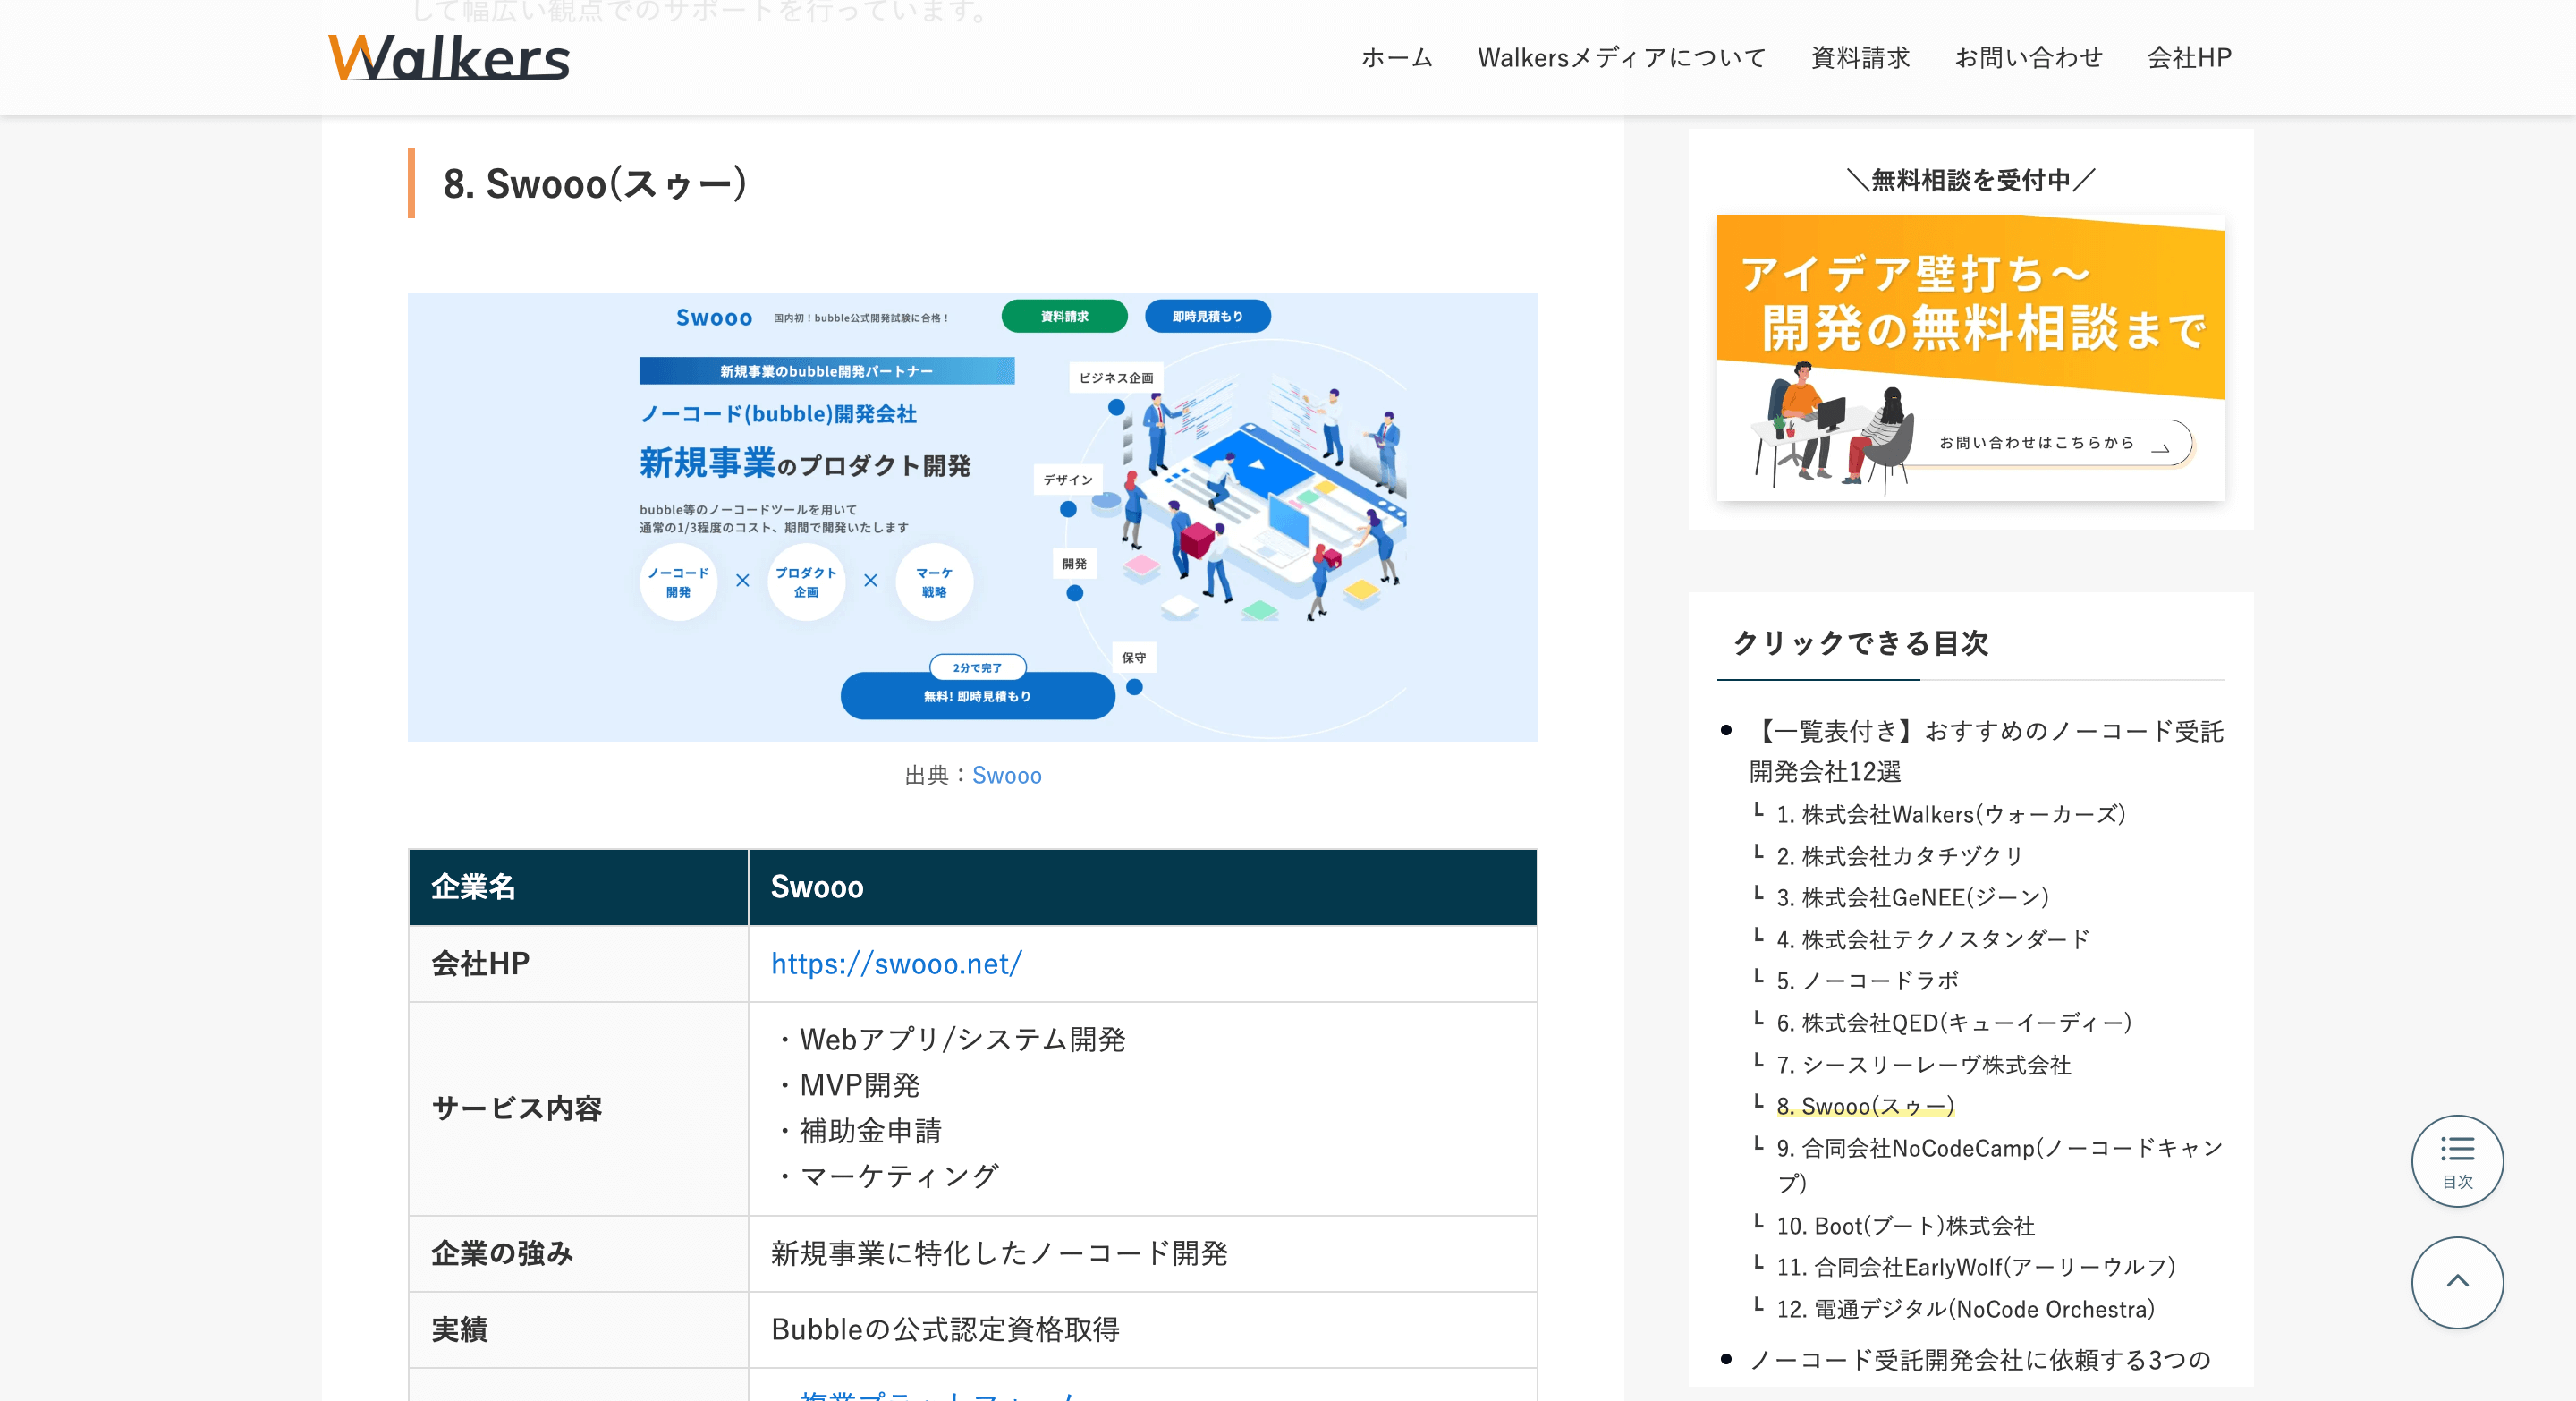Viewport: 2576px width, 1401px height.
Task: Go to 11. 合同会社EarlyWolf(アーリーウルフ) section
Action: [x=1975, y=1267]
